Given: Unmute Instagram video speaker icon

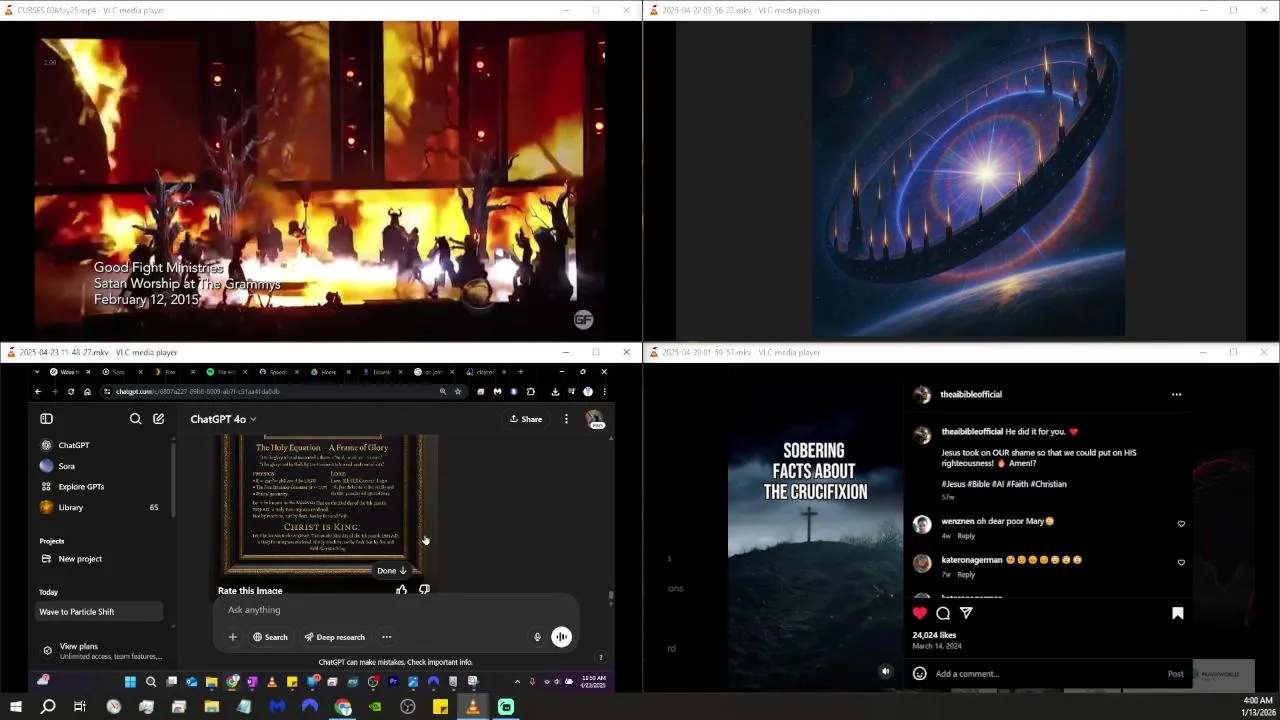Looking at the screenshot, I should coord(885,672).
